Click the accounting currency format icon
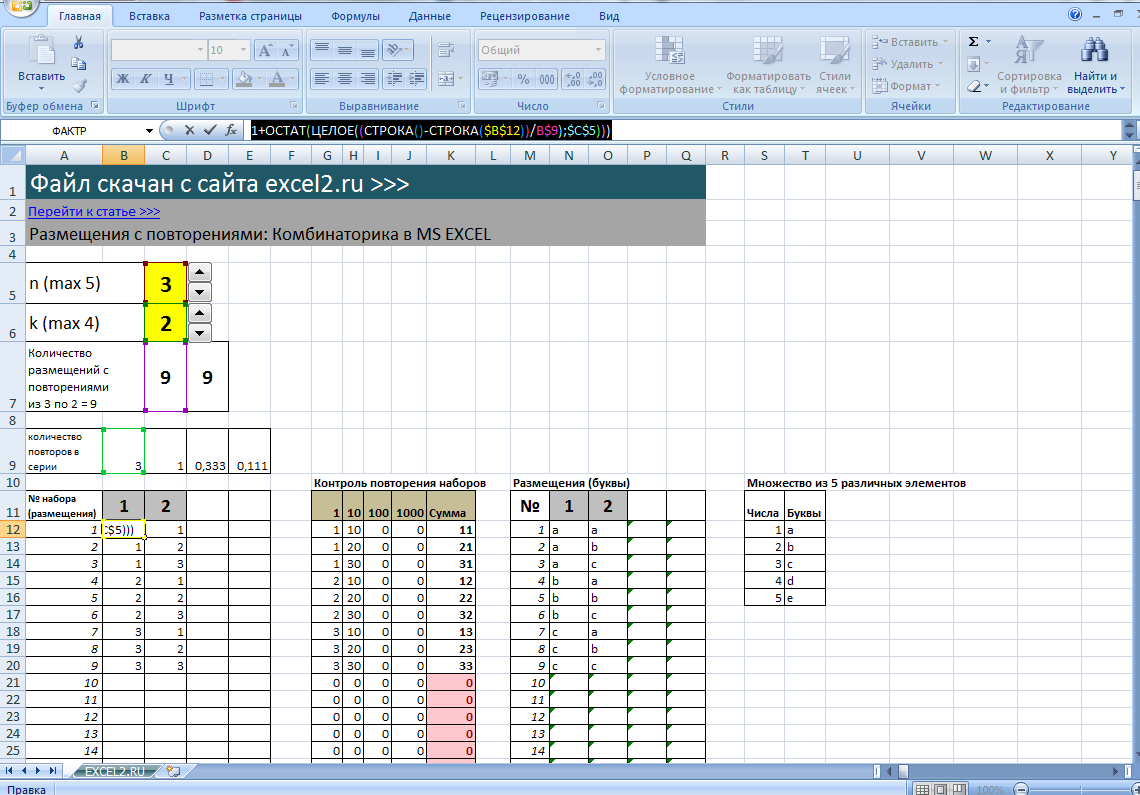Screen dimensions: 1140x795 point(489,79)
